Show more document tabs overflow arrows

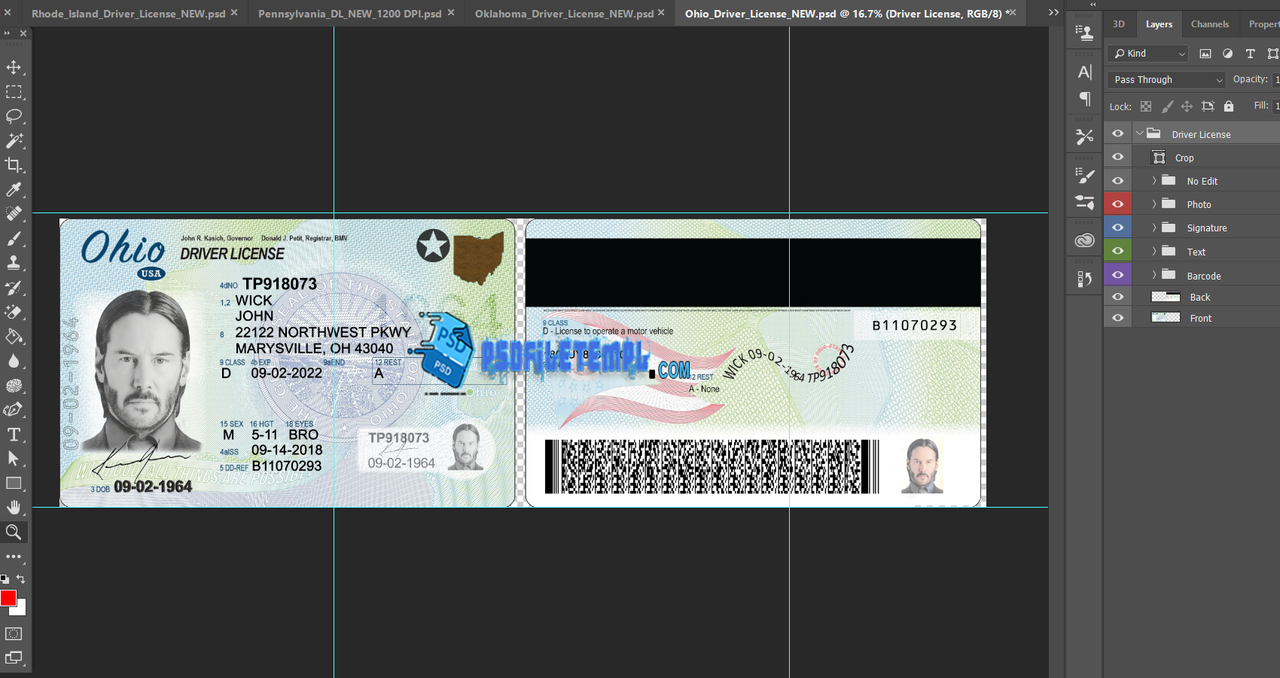1053,13
